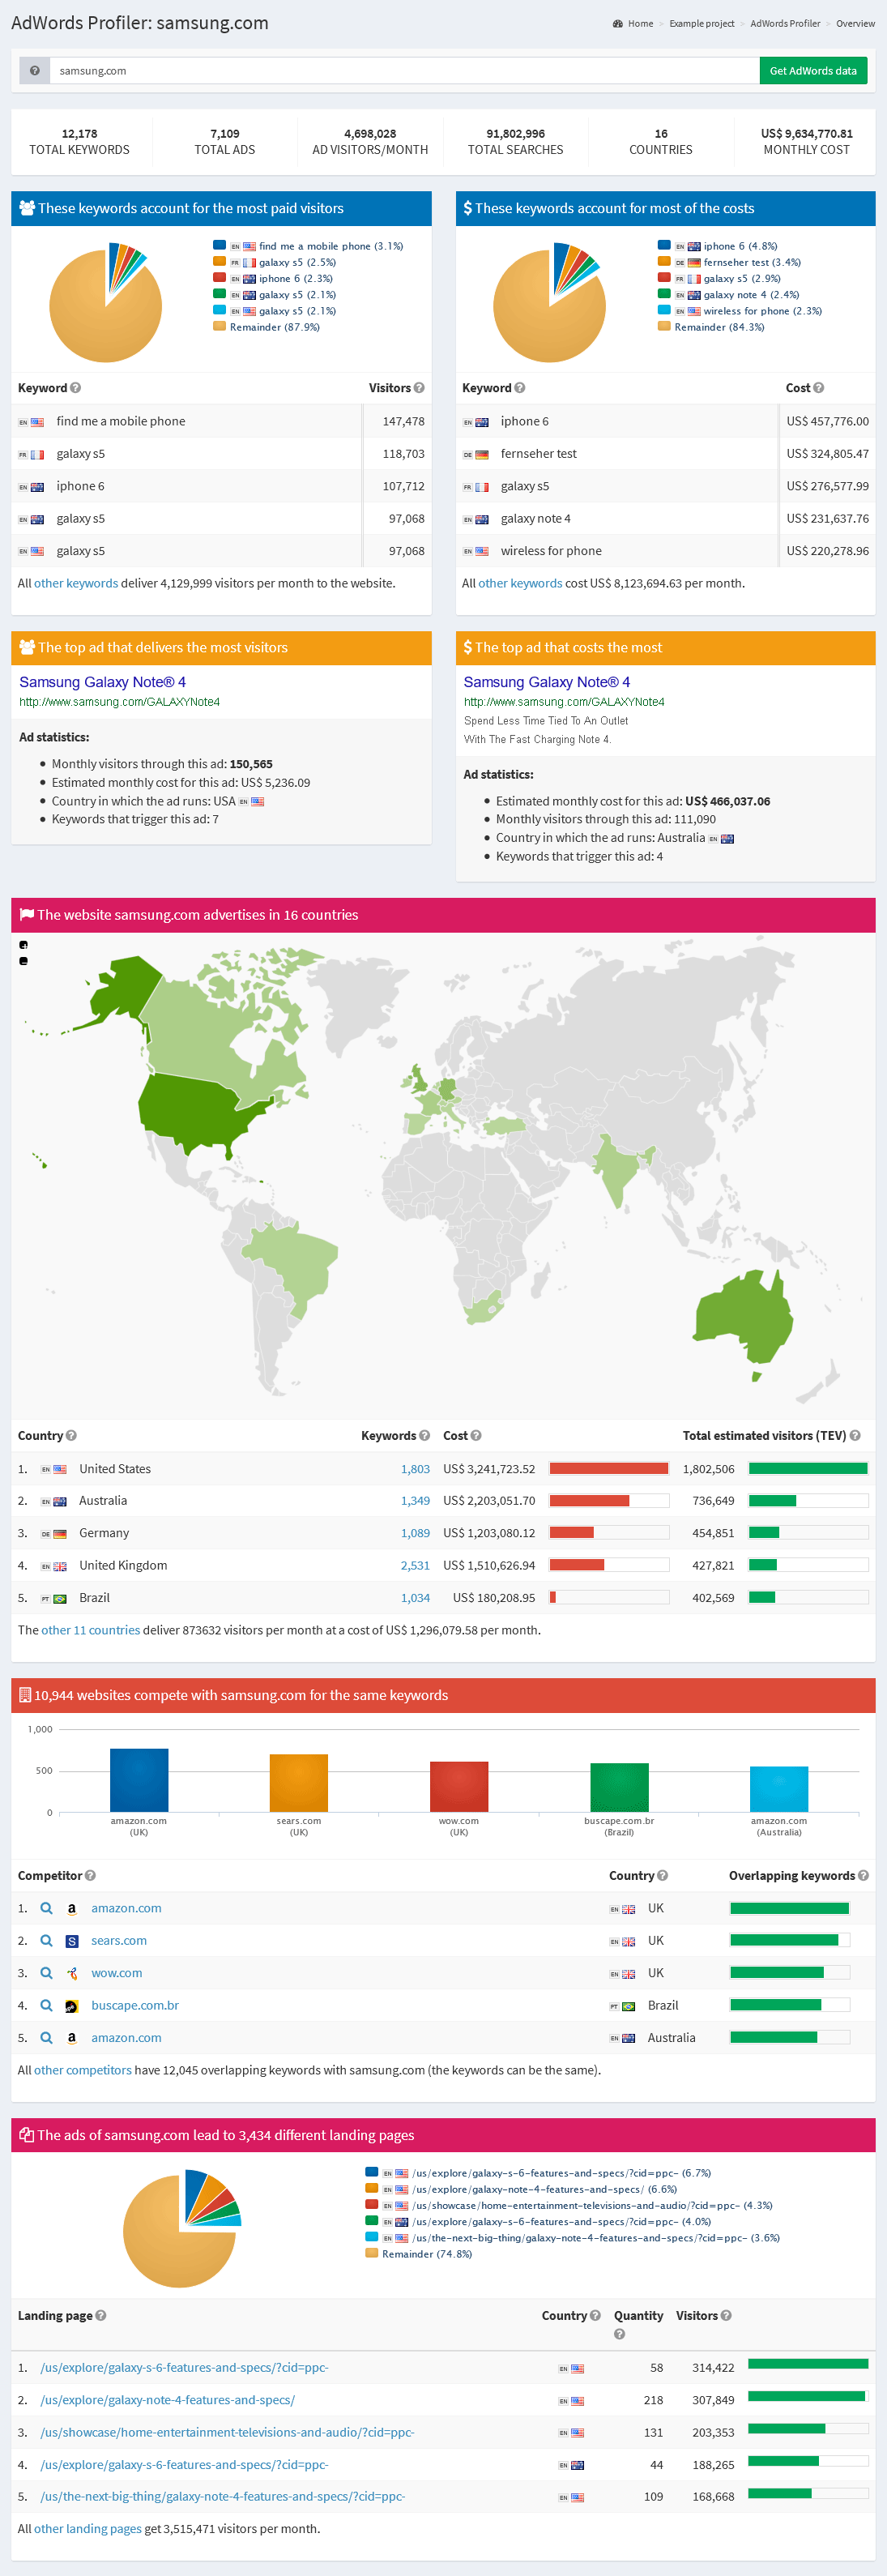Click the find me a mobile phone keyword row
887x2576 pixels.
point(221,422)
